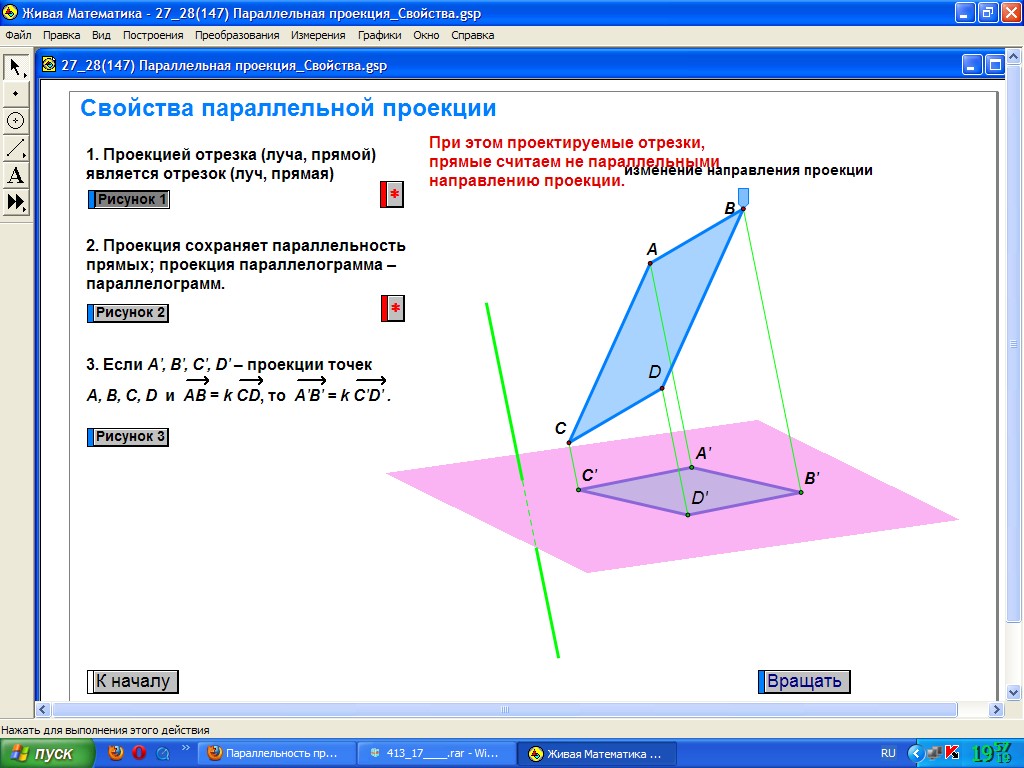1024x768 pixels.
Task: Select the Straightedge line tool
Action: (16, 148)
